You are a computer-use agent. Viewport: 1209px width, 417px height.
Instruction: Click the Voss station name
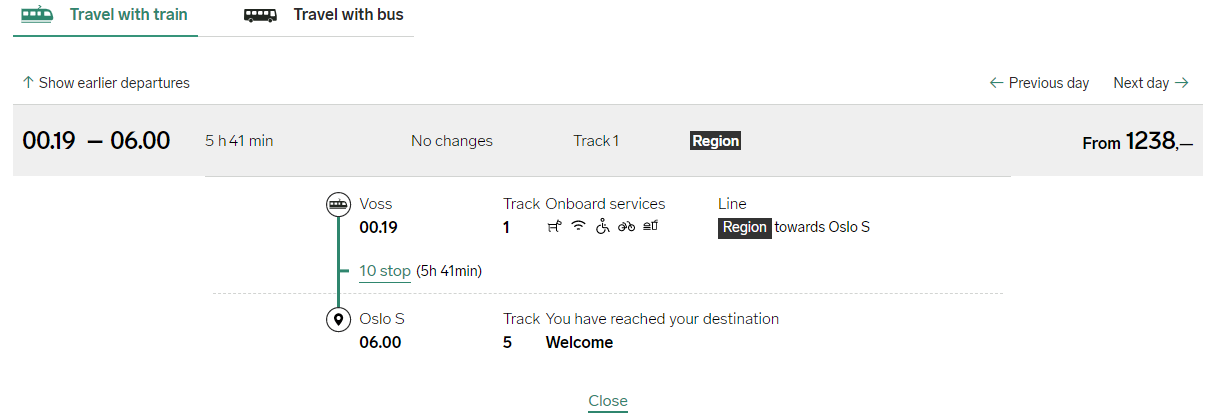(x=376, y=204)
